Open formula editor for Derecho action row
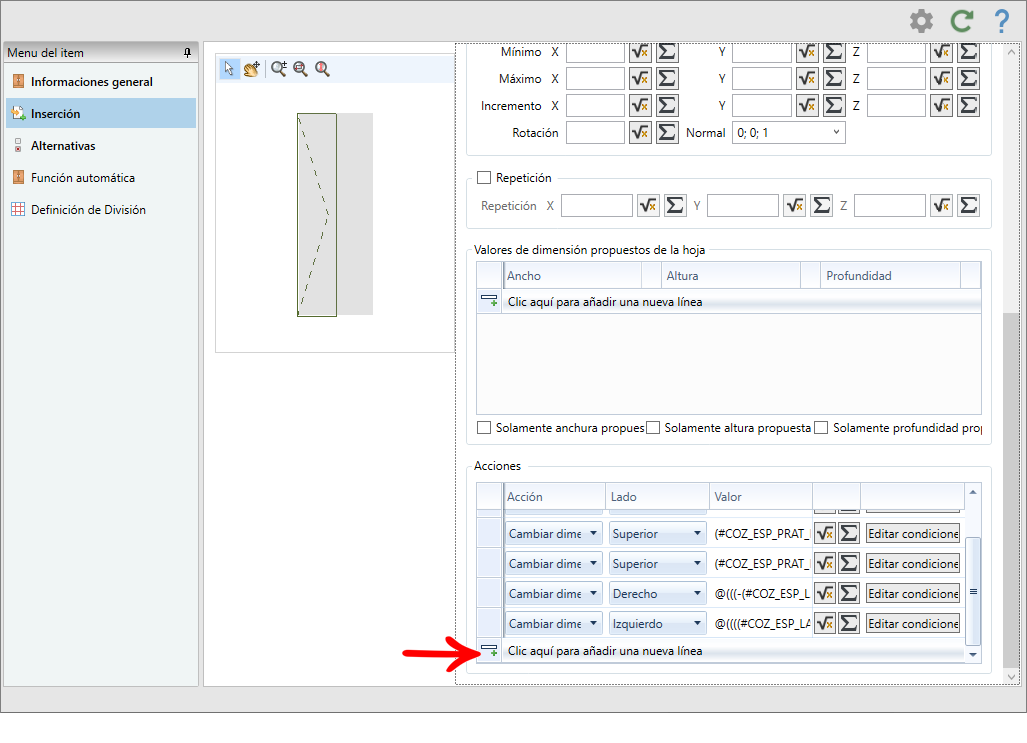 coord(825,594)
